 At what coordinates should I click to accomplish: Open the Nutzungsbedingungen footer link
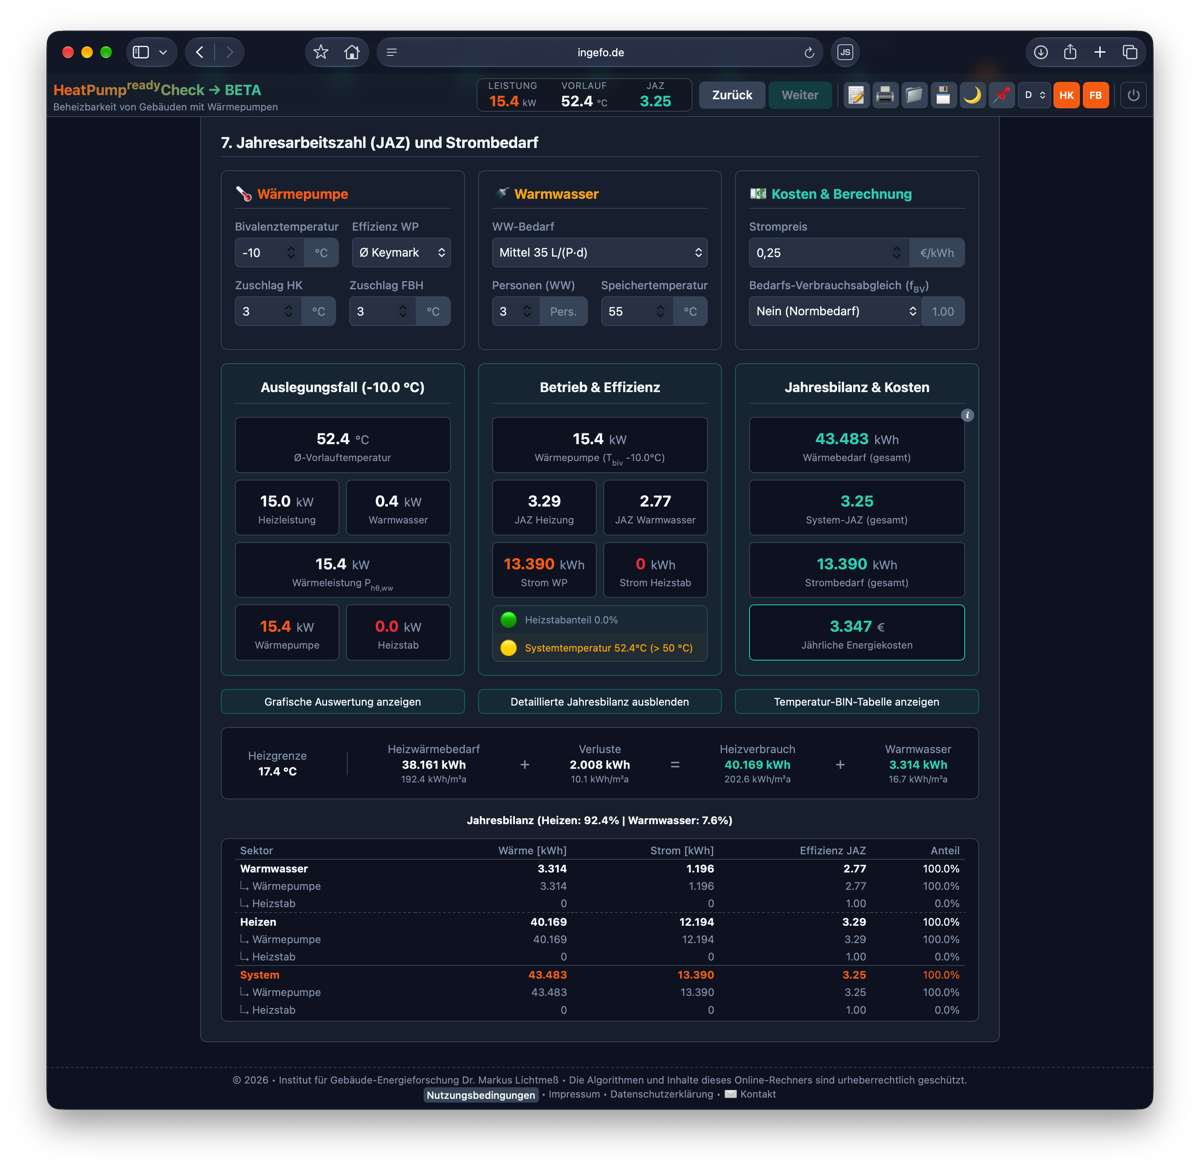[x=481, y=1095]
